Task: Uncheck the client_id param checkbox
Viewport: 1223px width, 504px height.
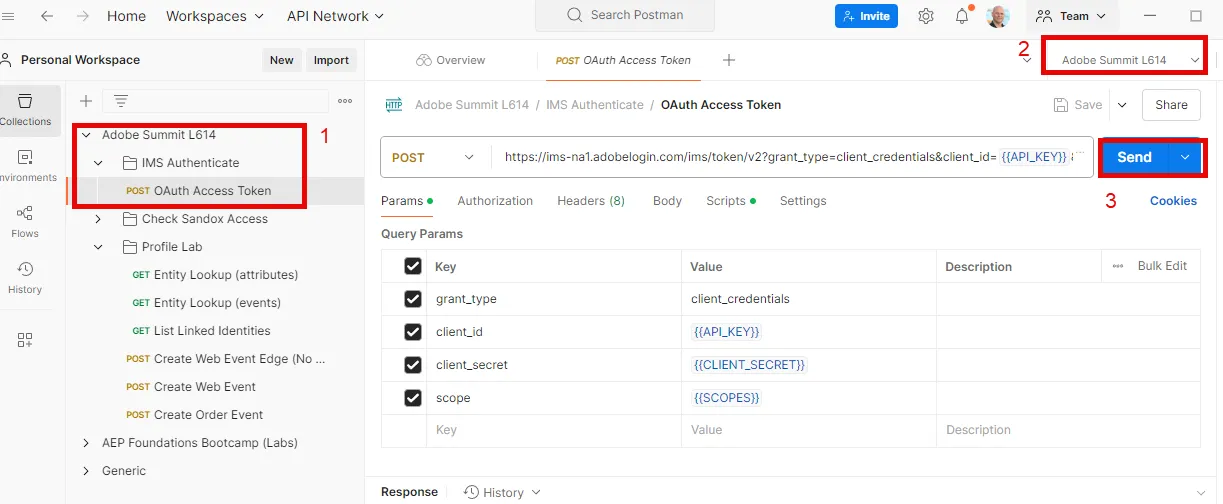Action: (412, 332)
